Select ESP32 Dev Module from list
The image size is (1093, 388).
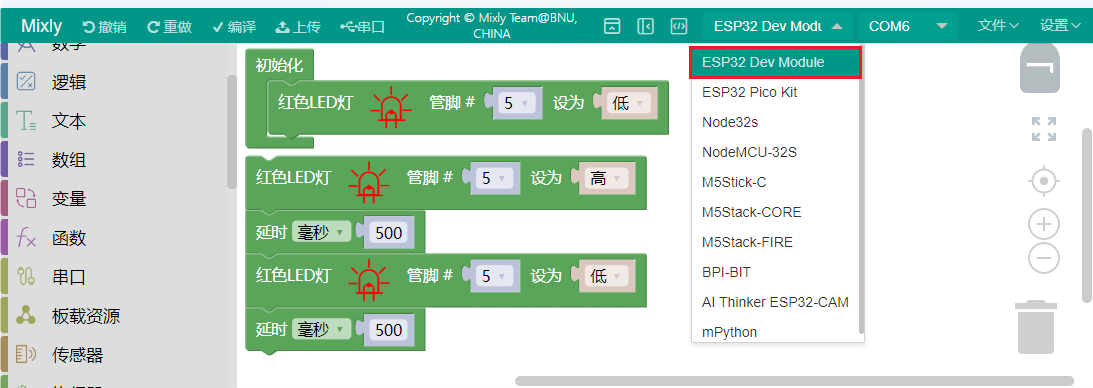776,62
